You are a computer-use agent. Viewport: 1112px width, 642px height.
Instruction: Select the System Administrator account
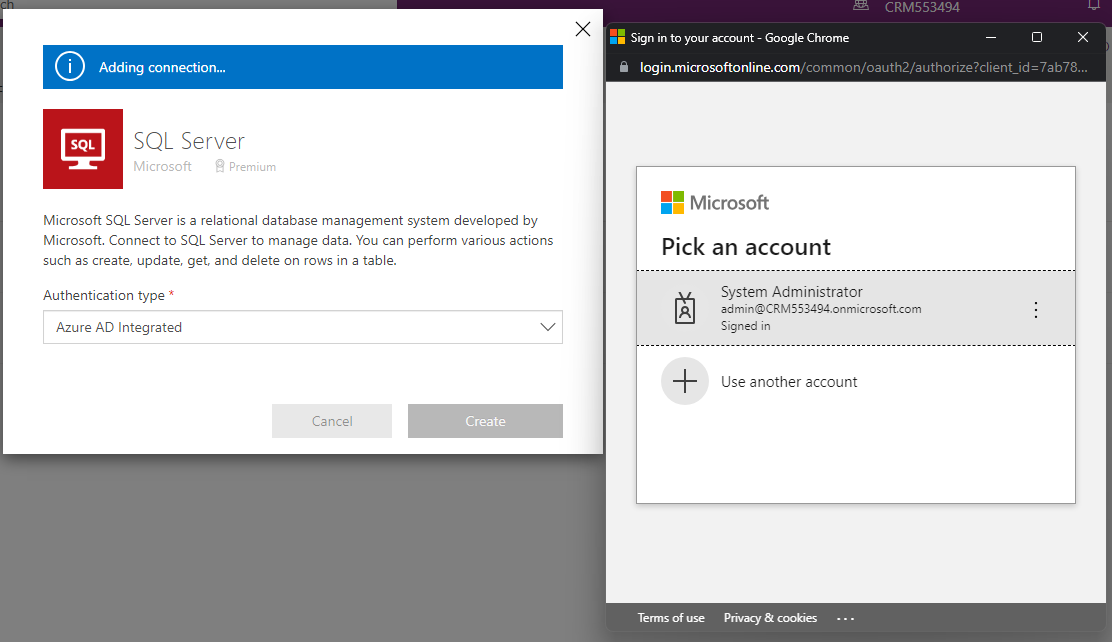tap(820, 308)
